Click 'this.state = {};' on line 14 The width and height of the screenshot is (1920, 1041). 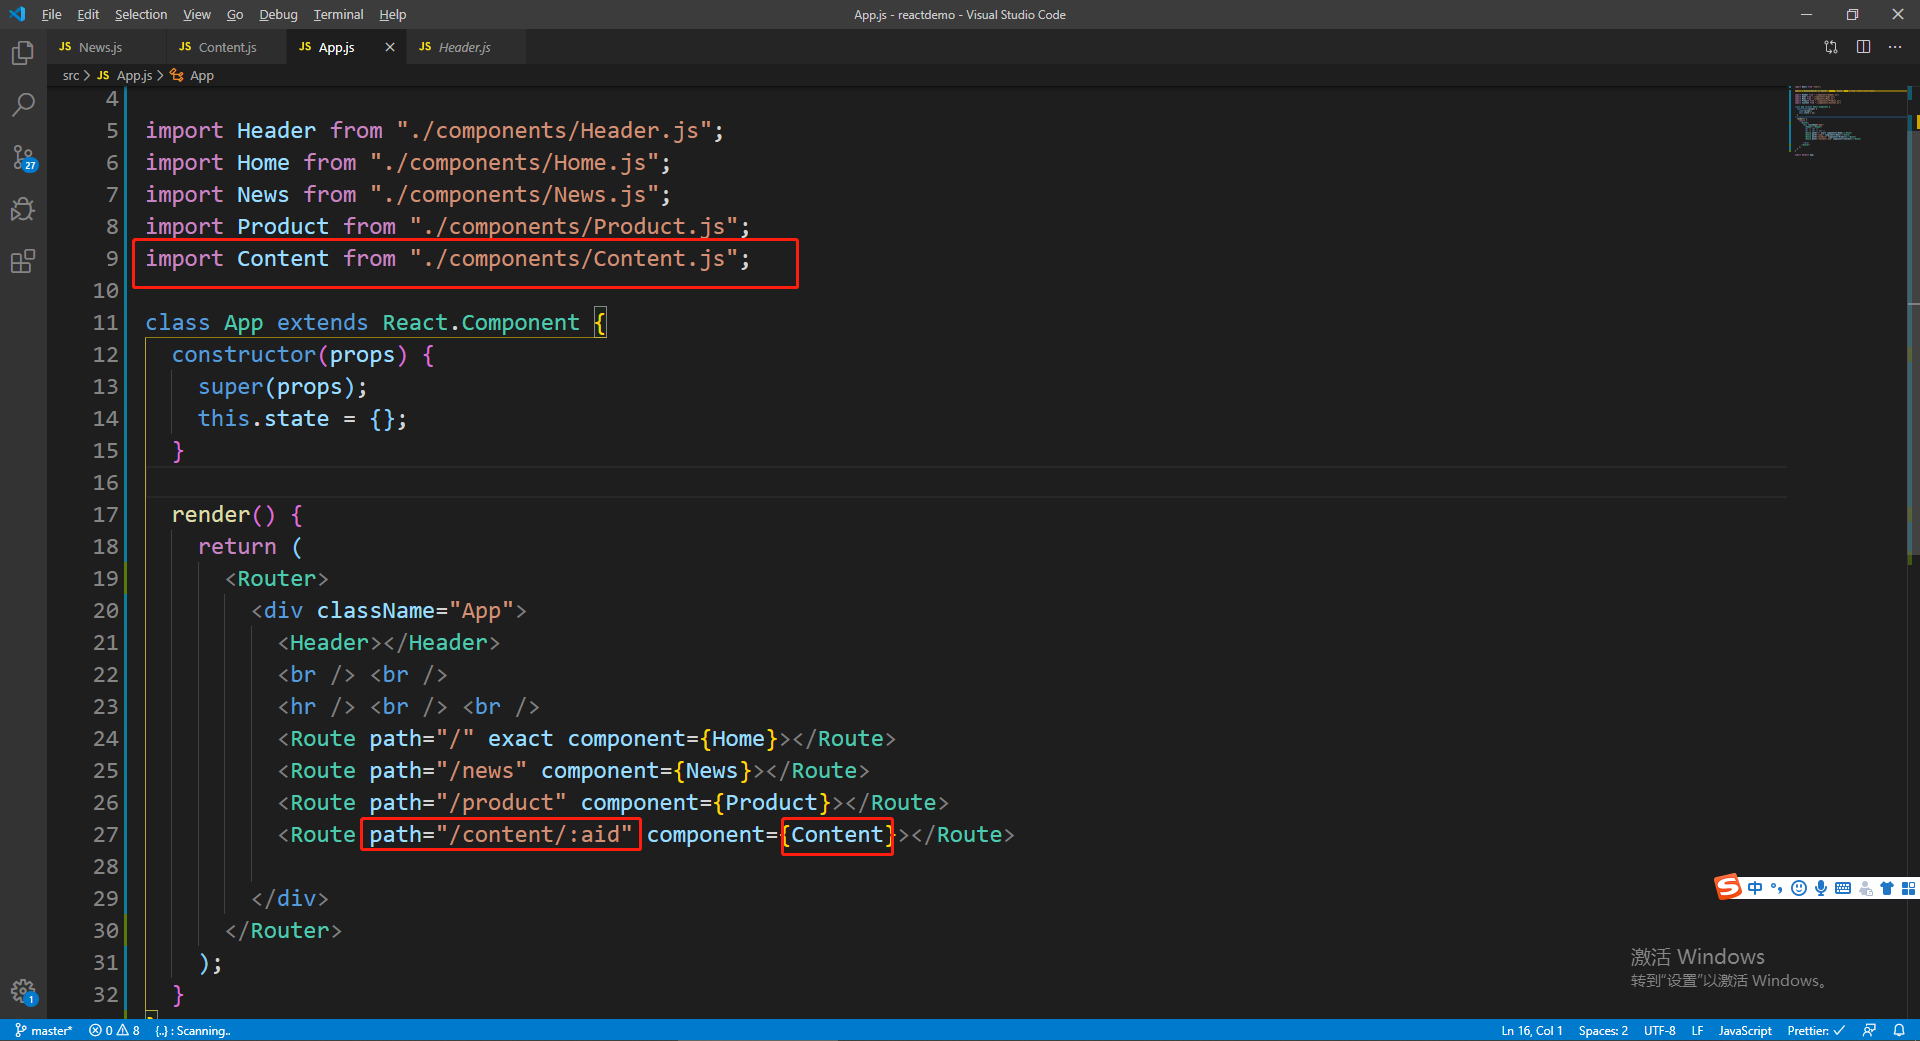coord(302,419)
